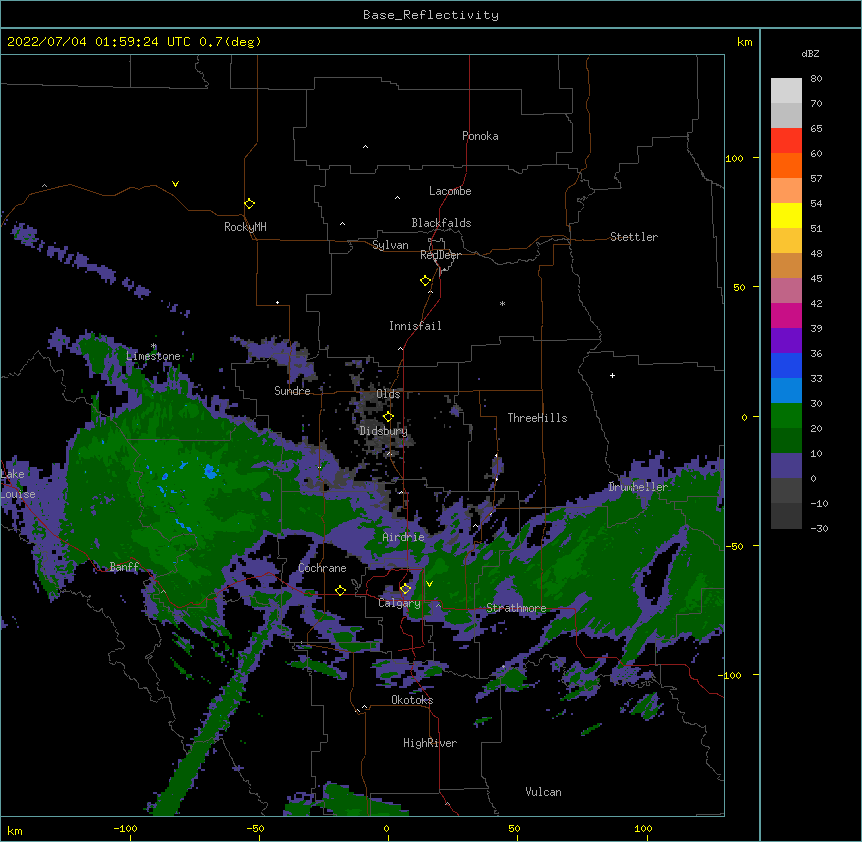Click the RockyMH label
This screenshot has height=842, width=862.
point(245,227)
